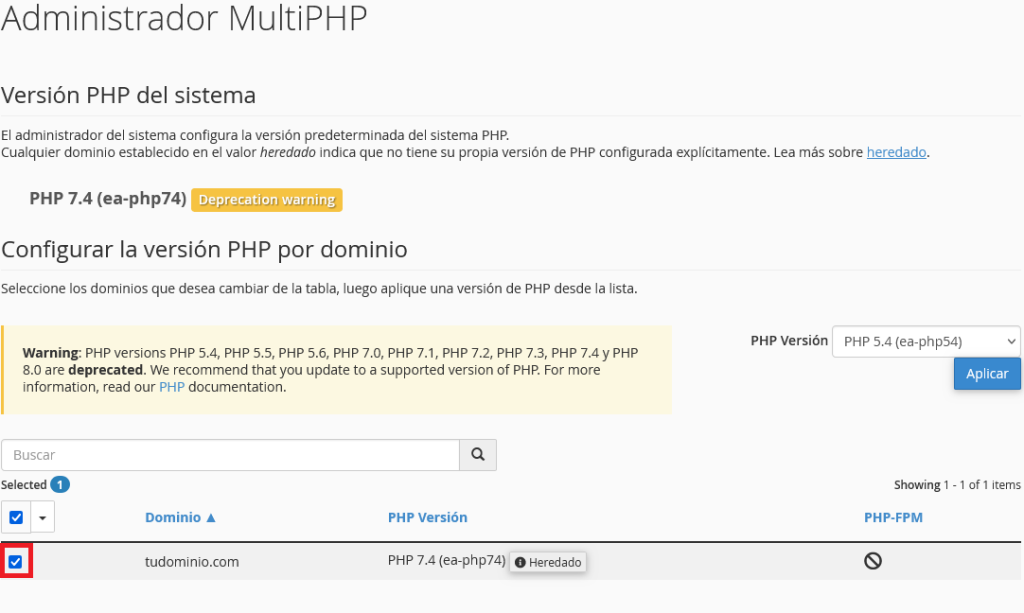Uncheck the tudominio.com row checkbox
1024x613 pixels.
tap(15, 561)
